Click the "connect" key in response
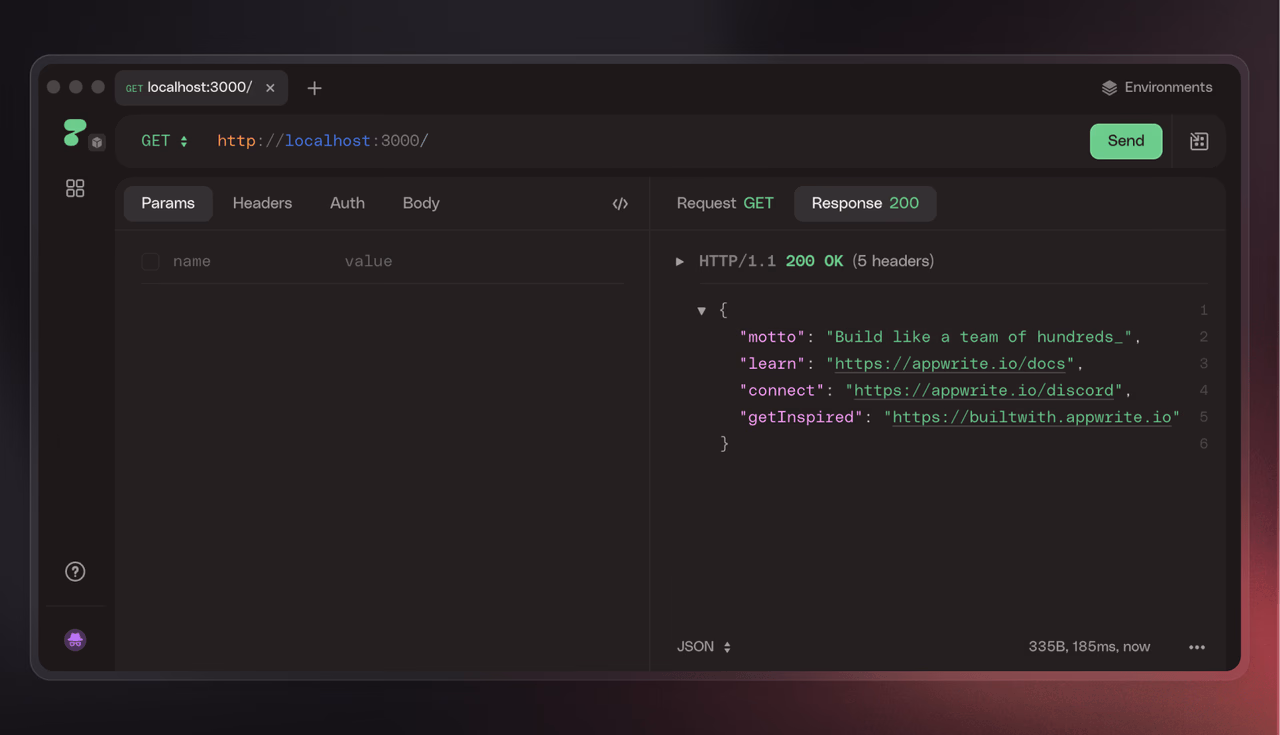Image resolution: width=1280 pixels, height=735 pixels. (x=783, y=391)
